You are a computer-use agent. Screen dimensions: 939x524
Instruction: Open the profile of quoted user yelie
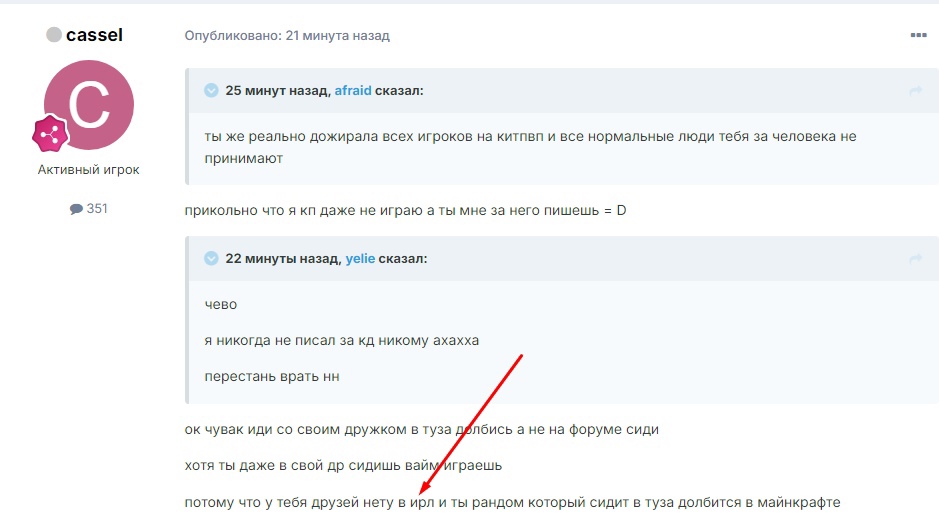(359, 258)
